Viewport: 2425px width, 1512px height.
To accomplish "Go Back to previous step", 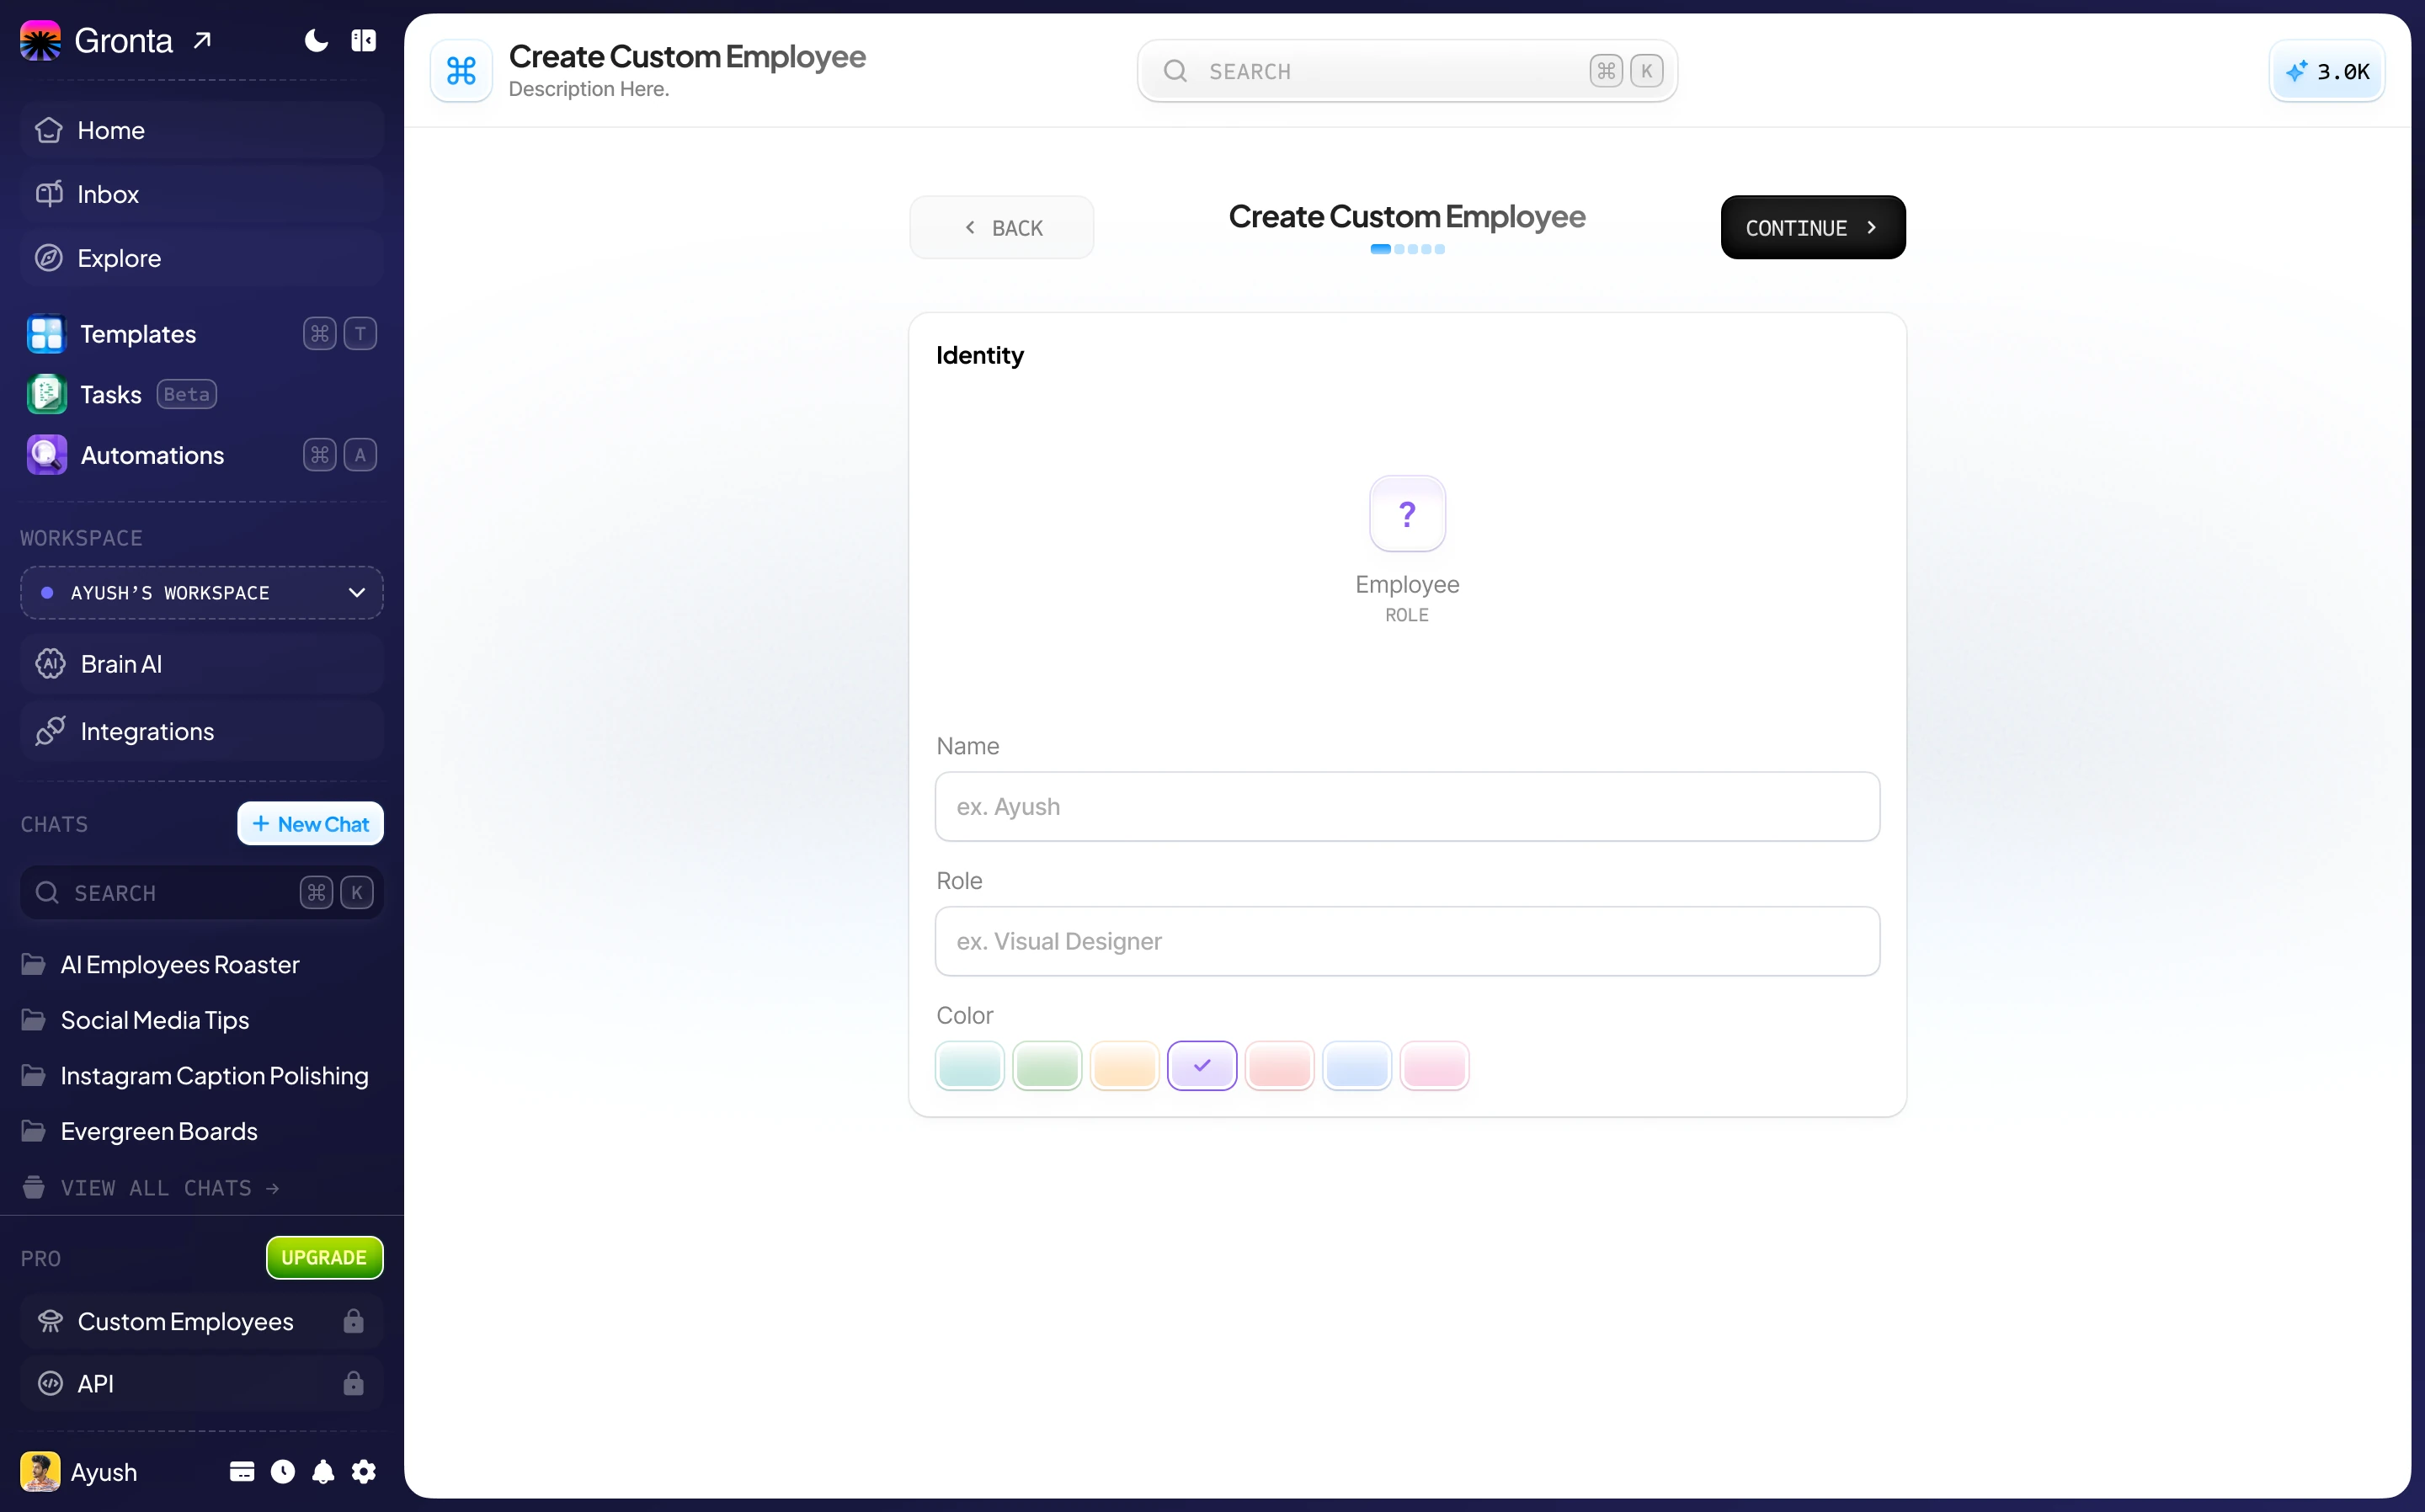I will [x=1002, y=228].
